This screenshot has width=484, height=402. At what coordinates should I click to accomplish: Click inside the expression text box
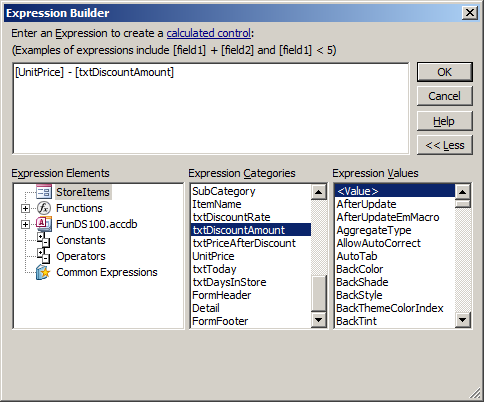point(211,108)
